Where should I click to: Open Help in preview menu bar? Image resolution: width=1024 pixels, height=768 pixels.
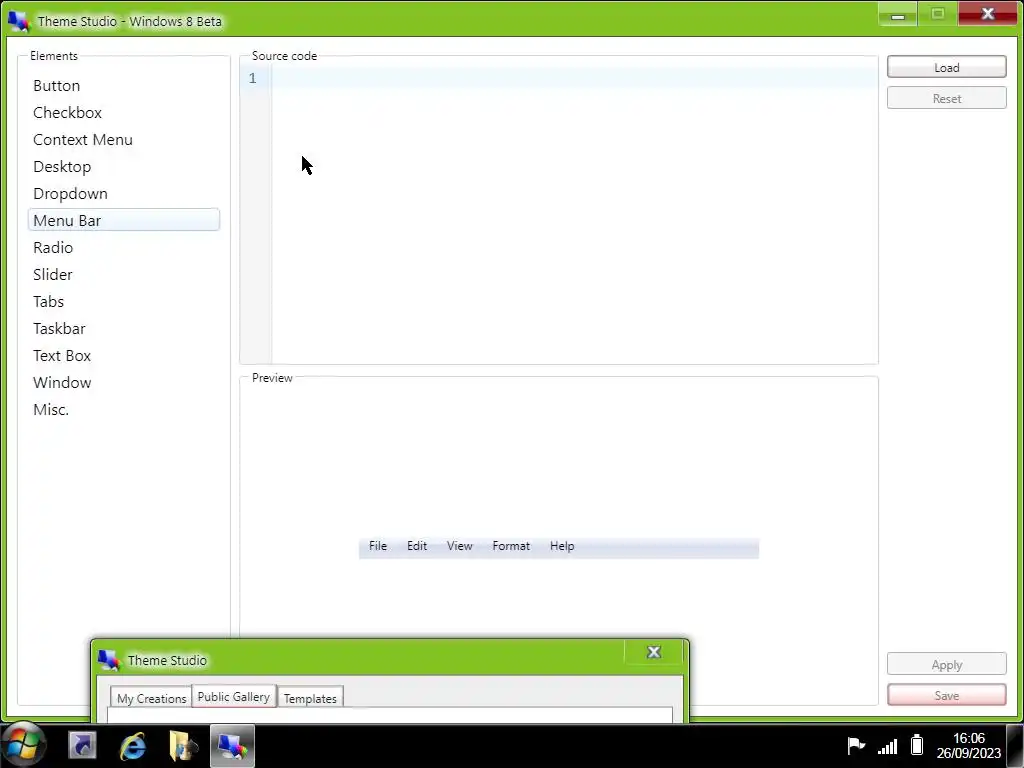click(x=562, y=546)
